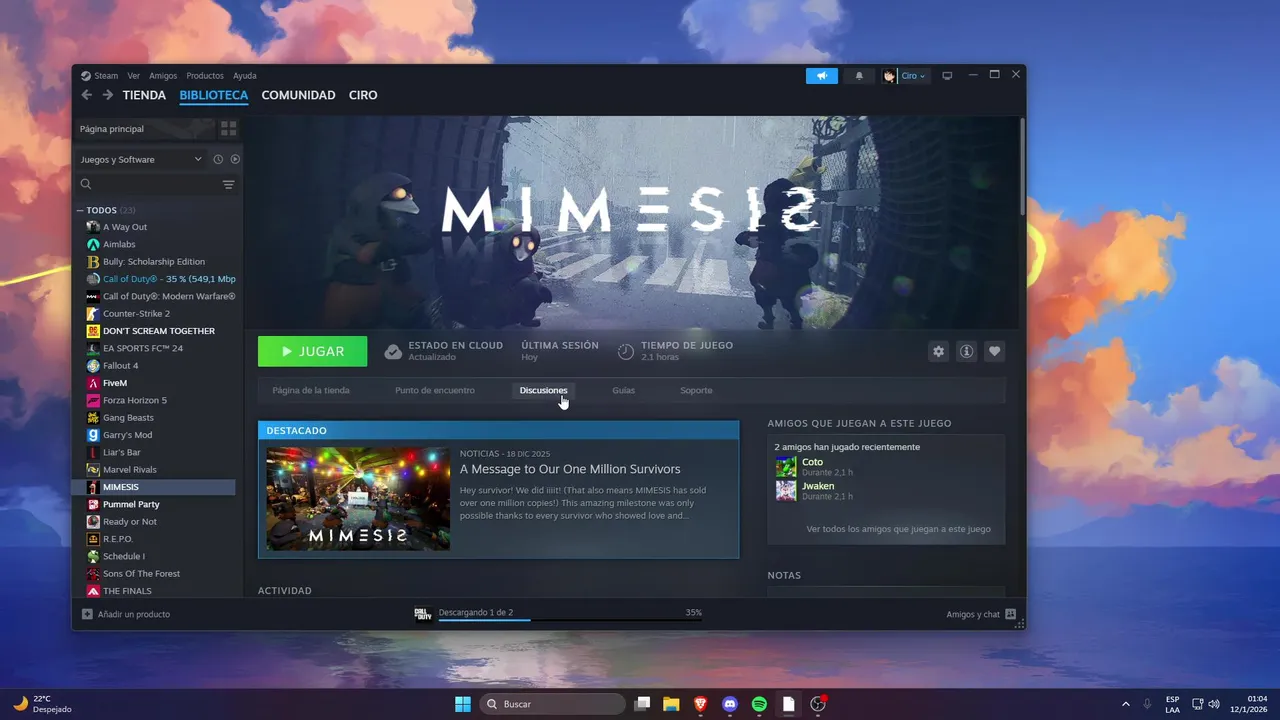
Task: Open the CIRO profile tab
Action: pyautogui.click(x=363, y=95)
